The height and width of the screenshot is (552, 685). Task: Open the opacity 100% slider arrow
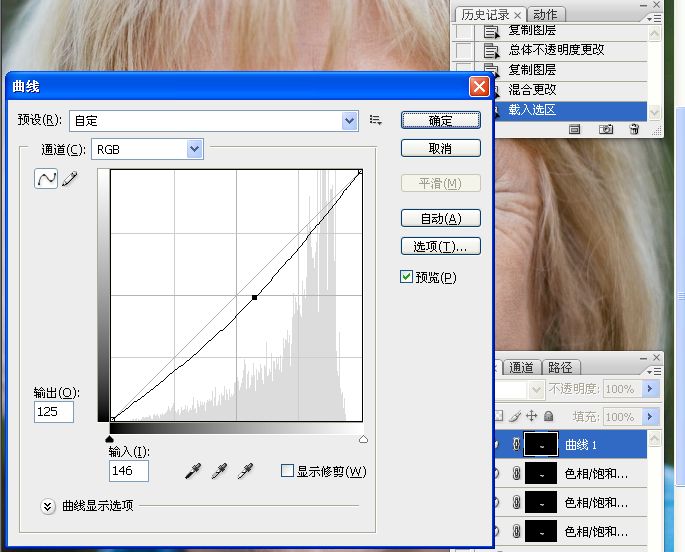pos(650,389)
